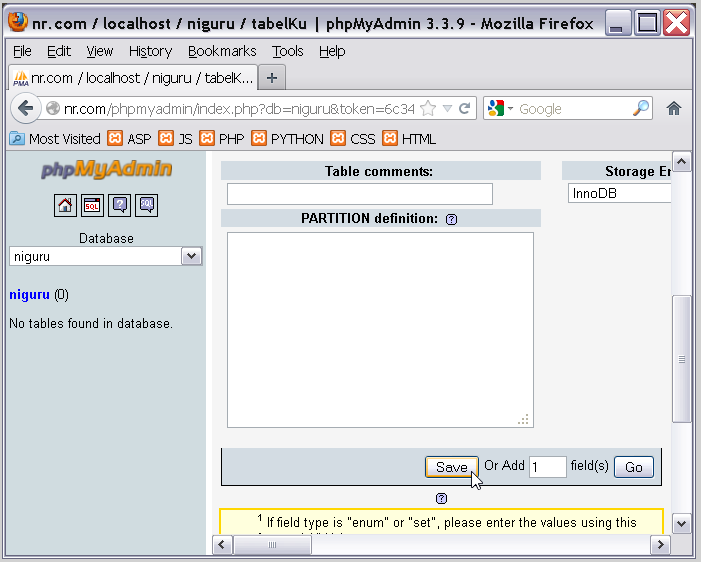Image resolution: width=701 pixels, height=562 pixels.
Task: Open the History menu
Action: 150,51
